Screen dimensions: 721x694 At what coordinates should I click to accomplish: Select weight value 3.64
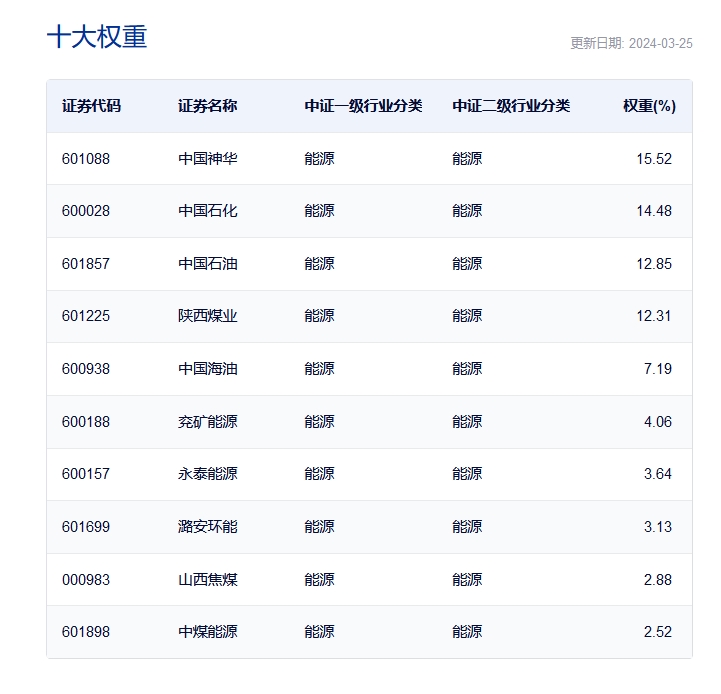point(658,473)
